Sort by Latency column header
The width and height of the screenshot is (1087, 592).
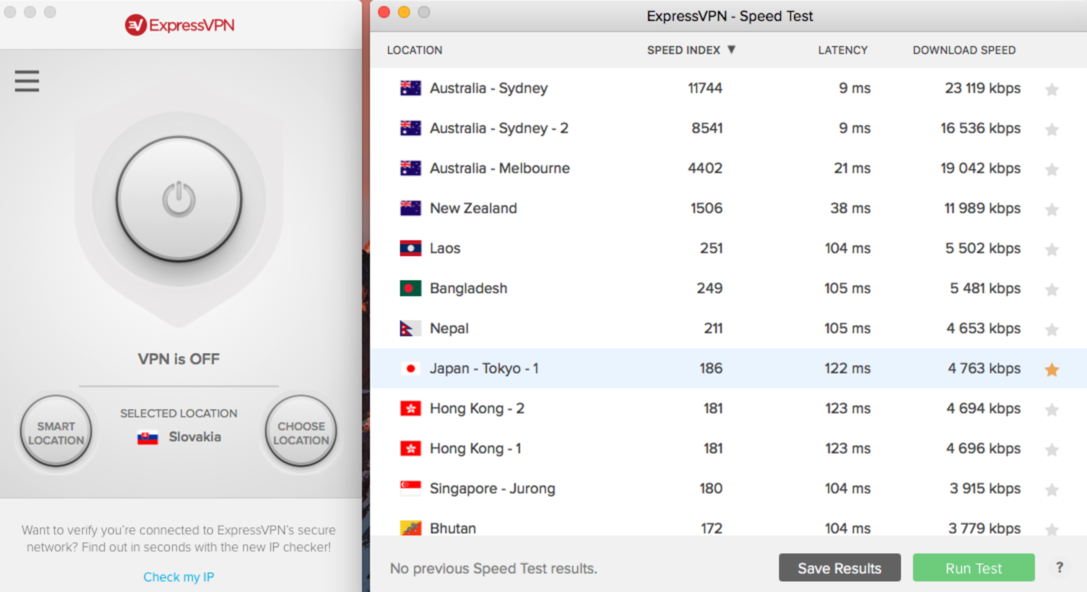click(842, 50)
